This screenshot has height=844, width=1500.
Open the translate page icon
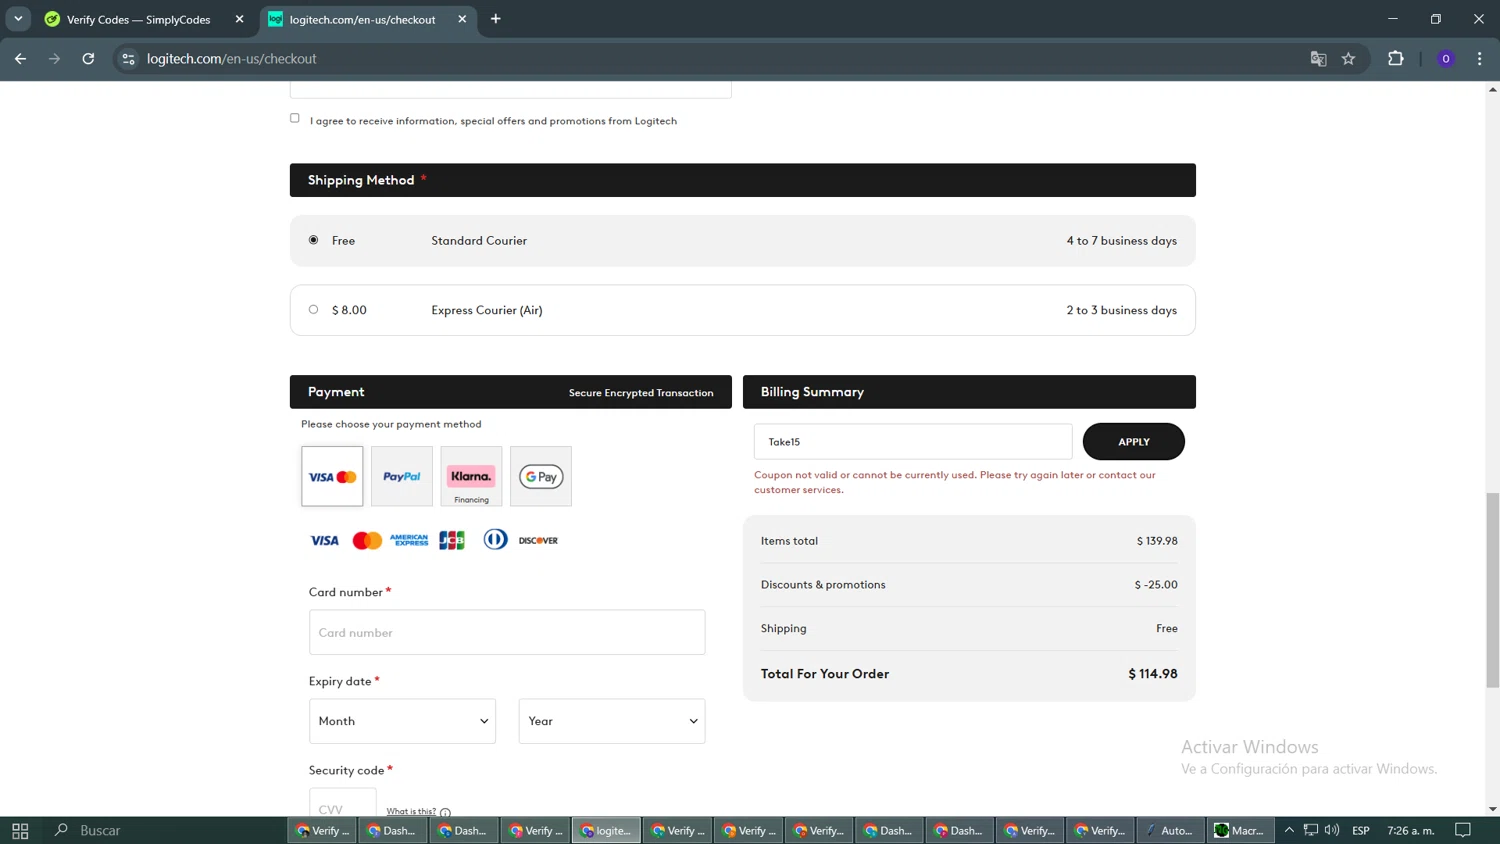click(x=1318, y=59)
